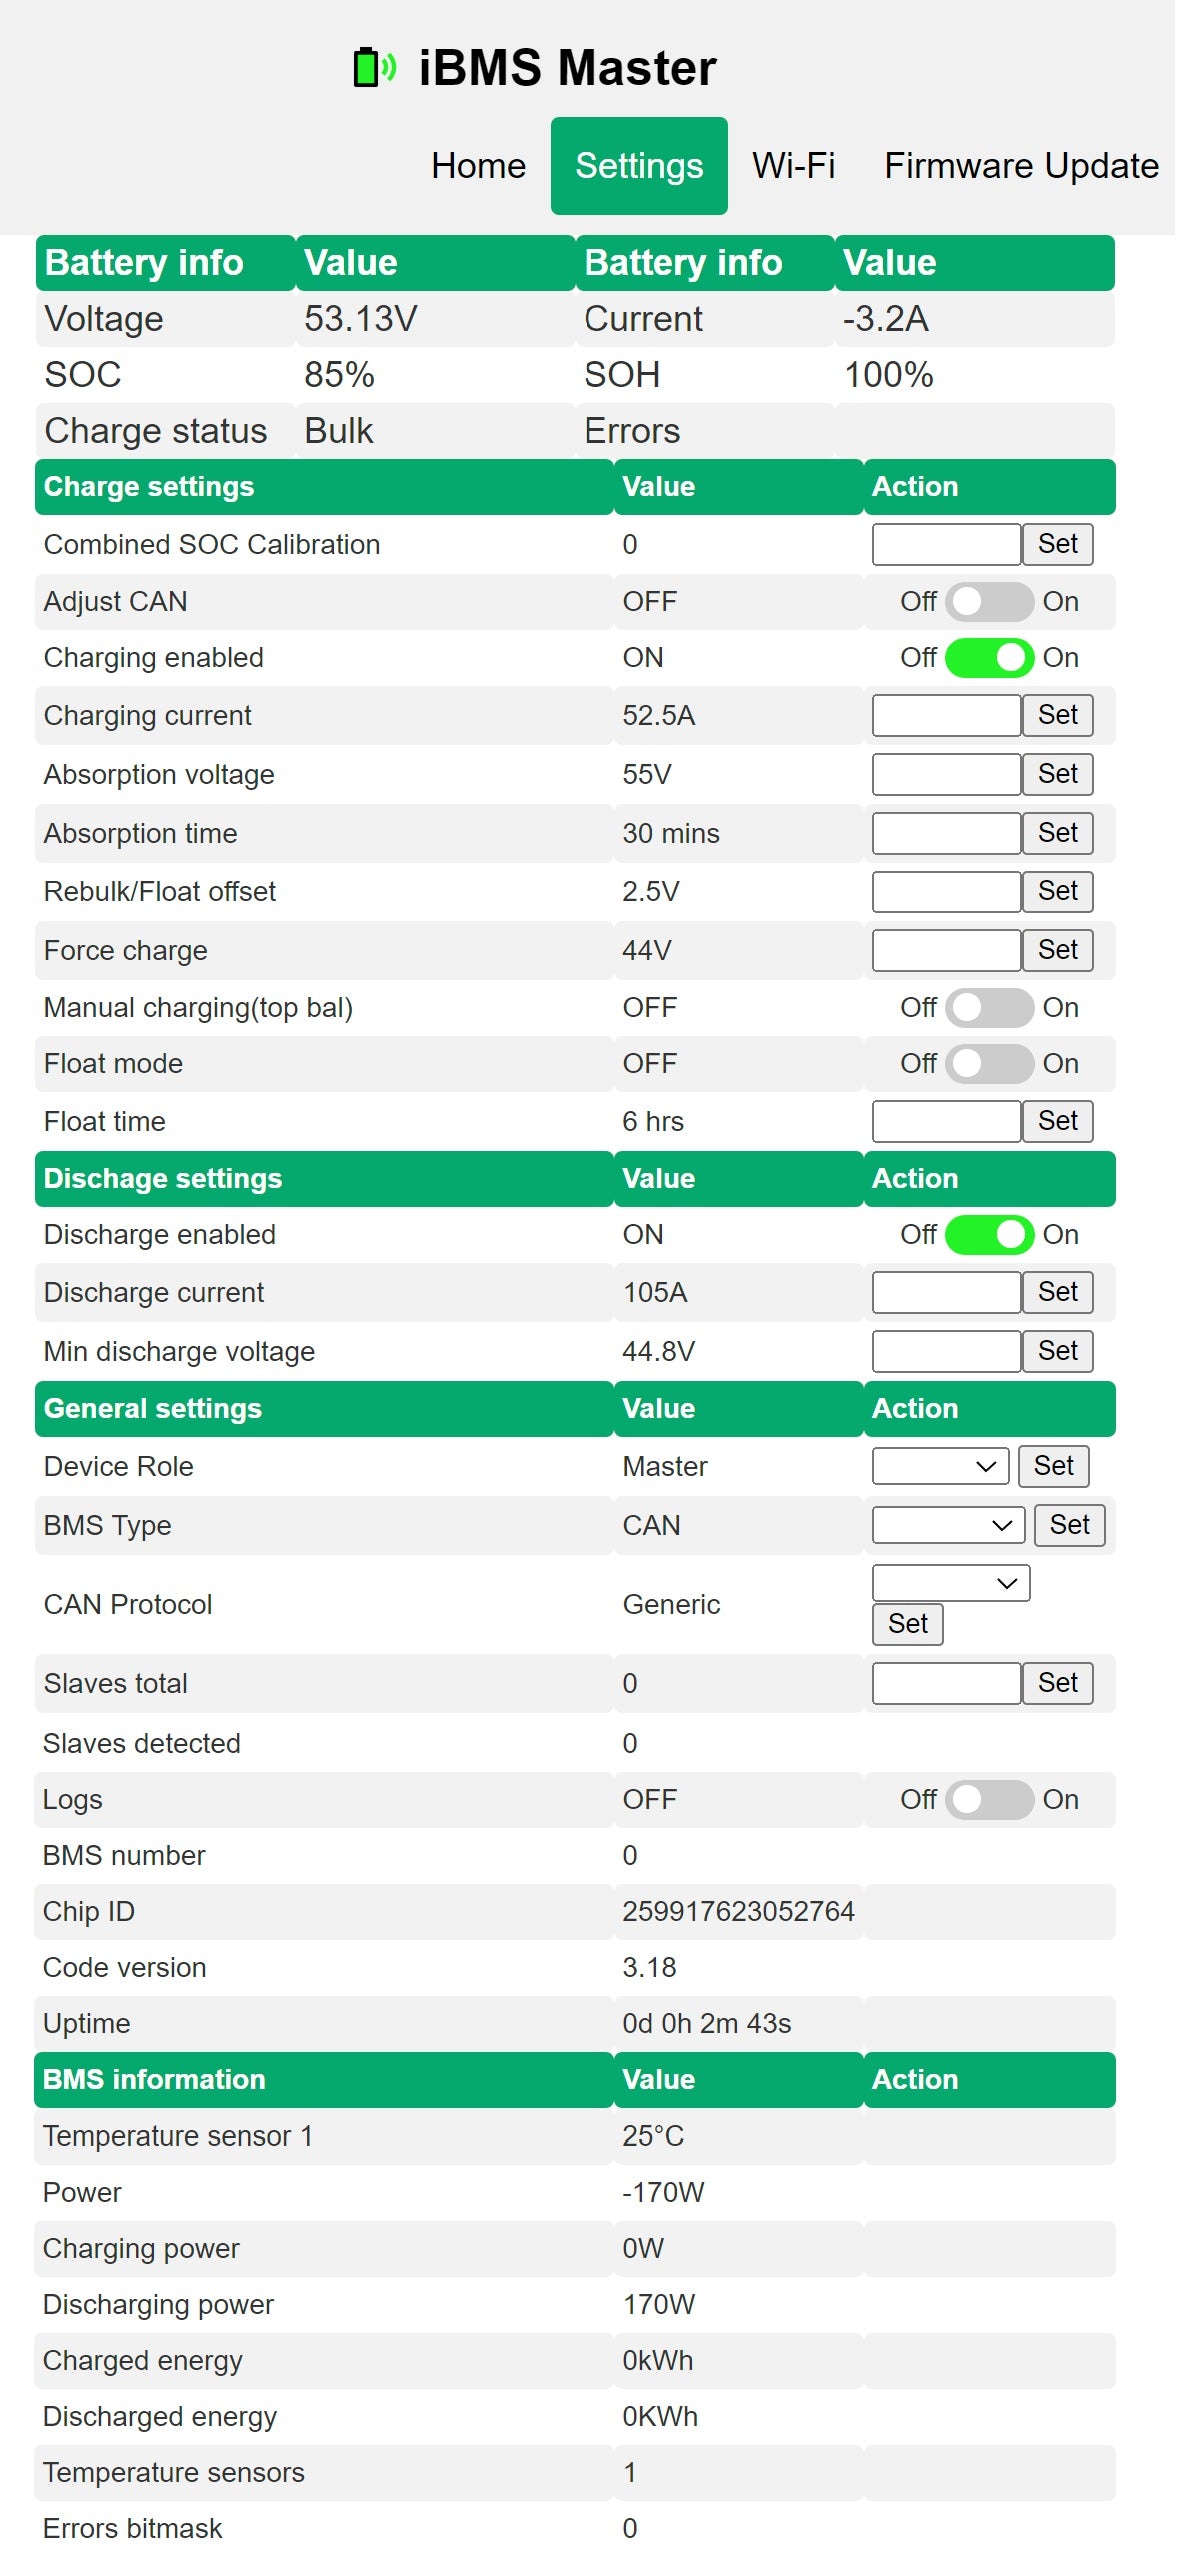
Task: Expand the Device Role dropdown
Action: 939,1467
